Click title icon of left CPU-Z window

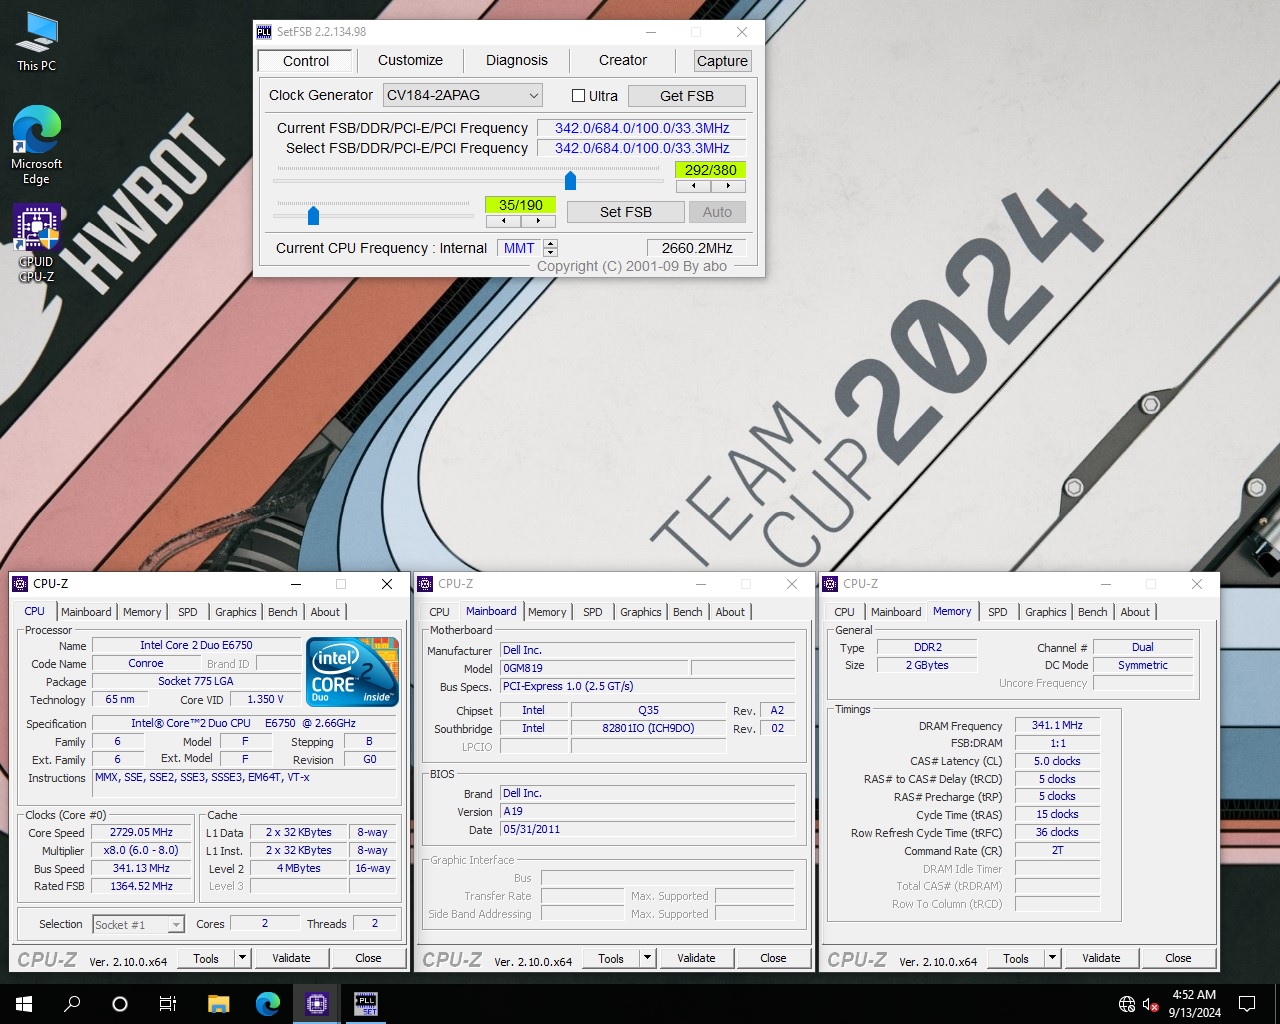click(20, 584)
